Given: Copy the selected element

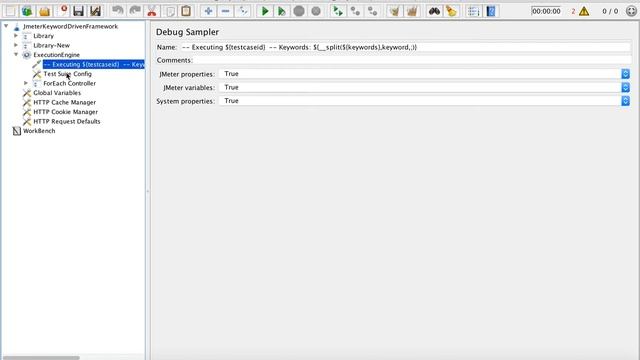Looking at the screenshot, I should pos(169,11).
